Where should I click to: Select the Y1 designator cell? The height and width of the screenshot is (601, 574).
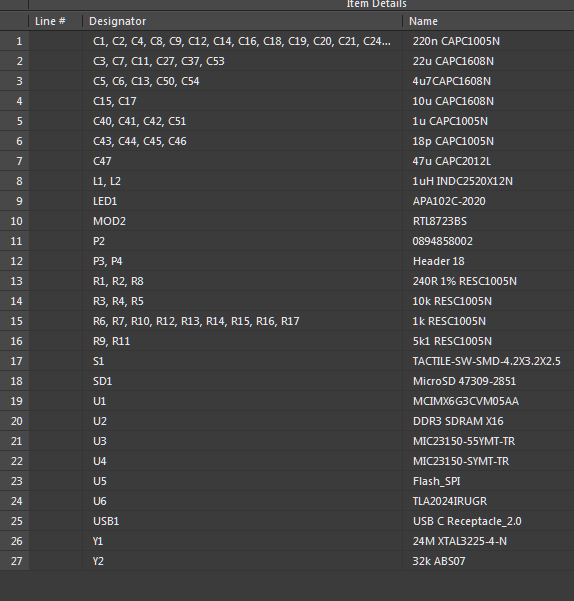[243, 541]
